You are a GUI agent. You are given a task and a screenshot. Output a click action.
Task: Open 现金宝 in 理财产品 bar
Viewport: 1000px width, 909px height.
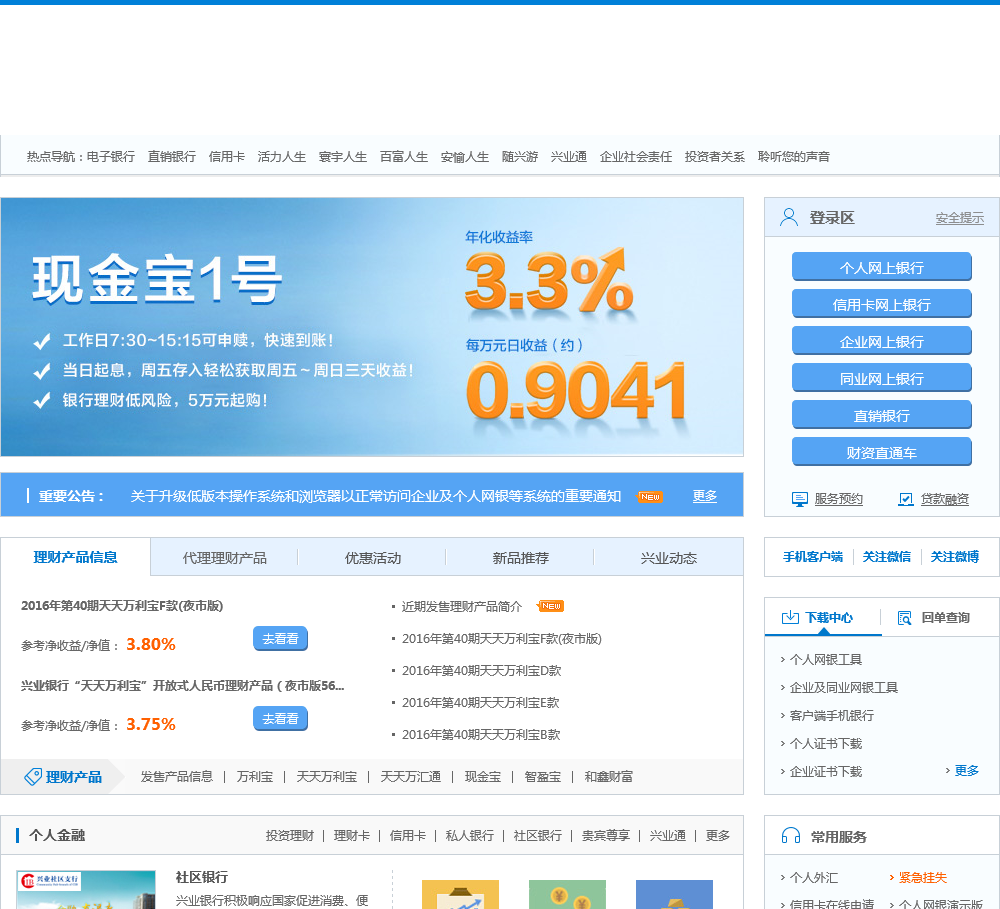coord(483,776)
